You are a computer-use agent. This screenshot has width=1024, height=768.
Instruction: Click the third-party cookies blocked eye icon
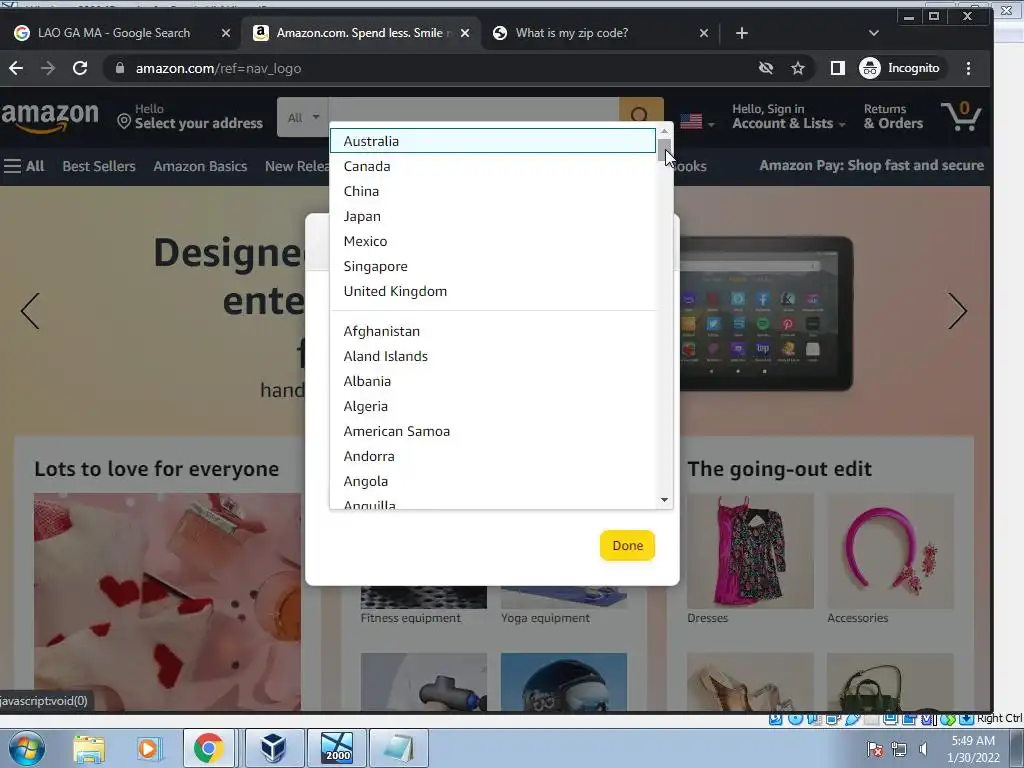pyautogui.click(x=766, y=68)
